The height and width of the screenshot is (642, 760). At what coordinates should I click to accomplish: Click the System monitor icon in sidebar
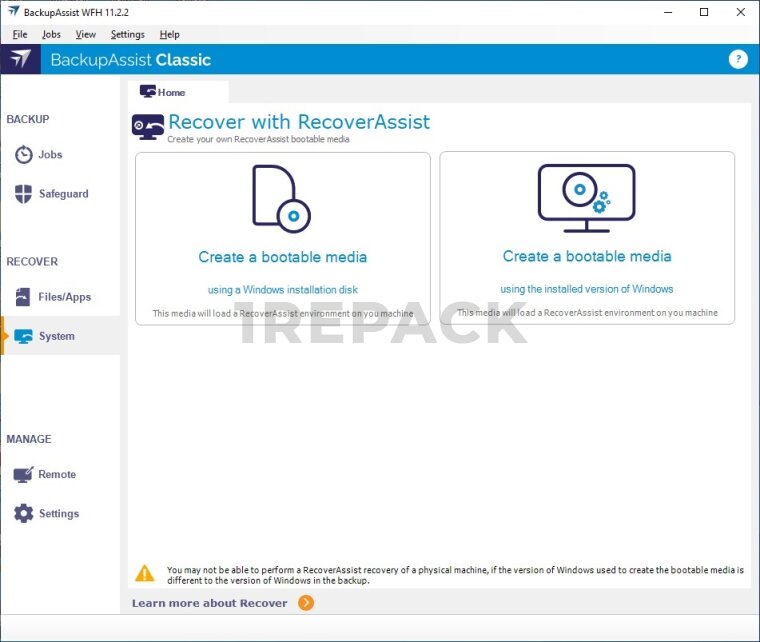click(x=23, y=336)
